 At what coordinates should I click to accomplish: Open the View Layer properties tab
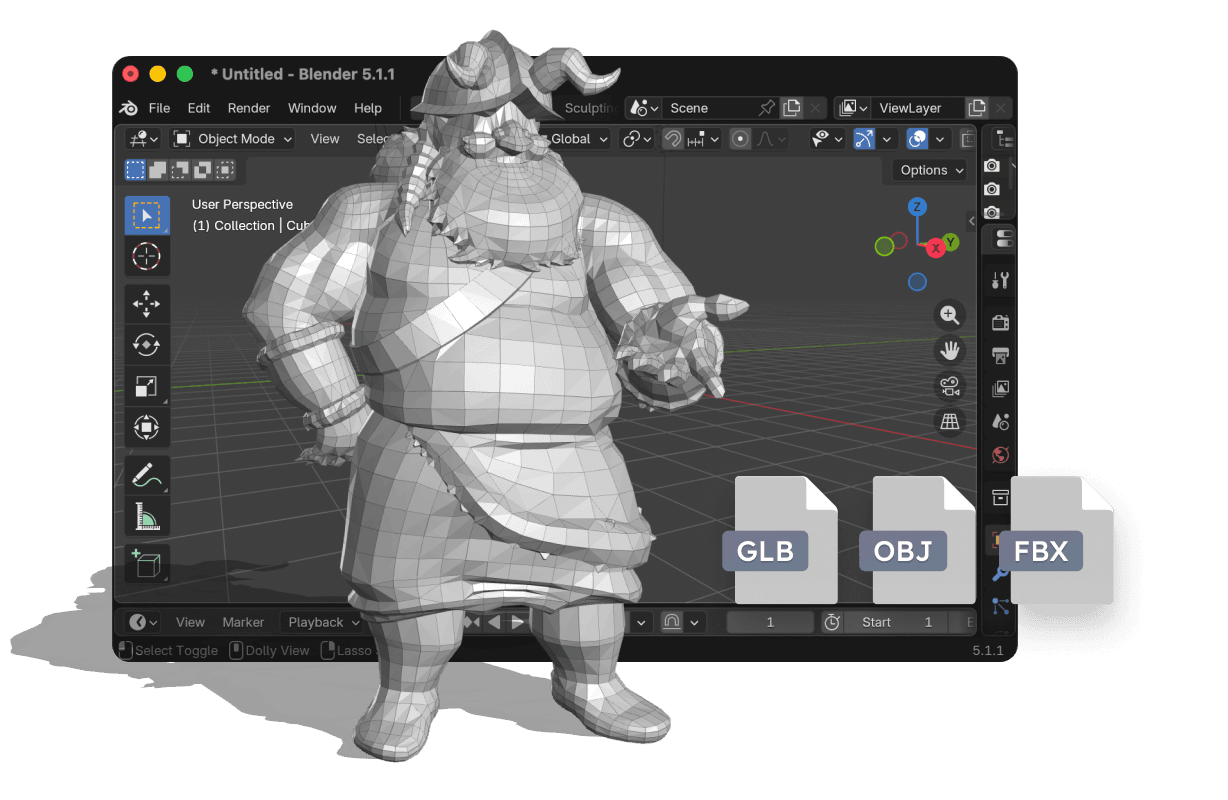click(x=1000, y=388)
